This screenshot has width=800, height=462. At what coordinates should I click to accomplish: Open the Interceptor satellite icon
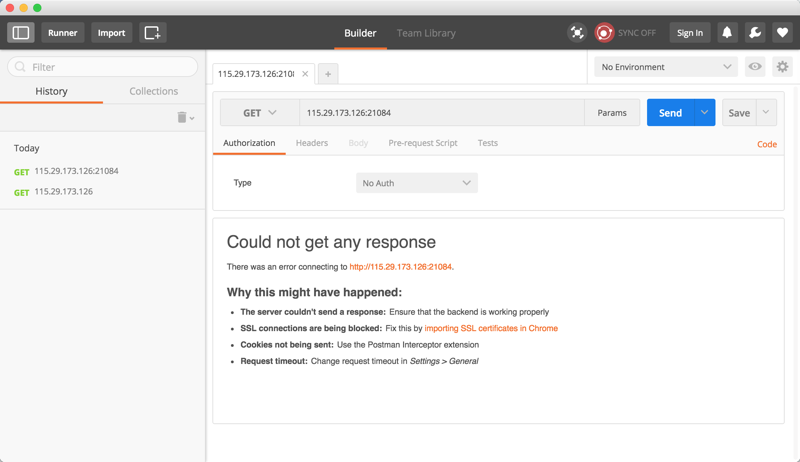(577, 33)
